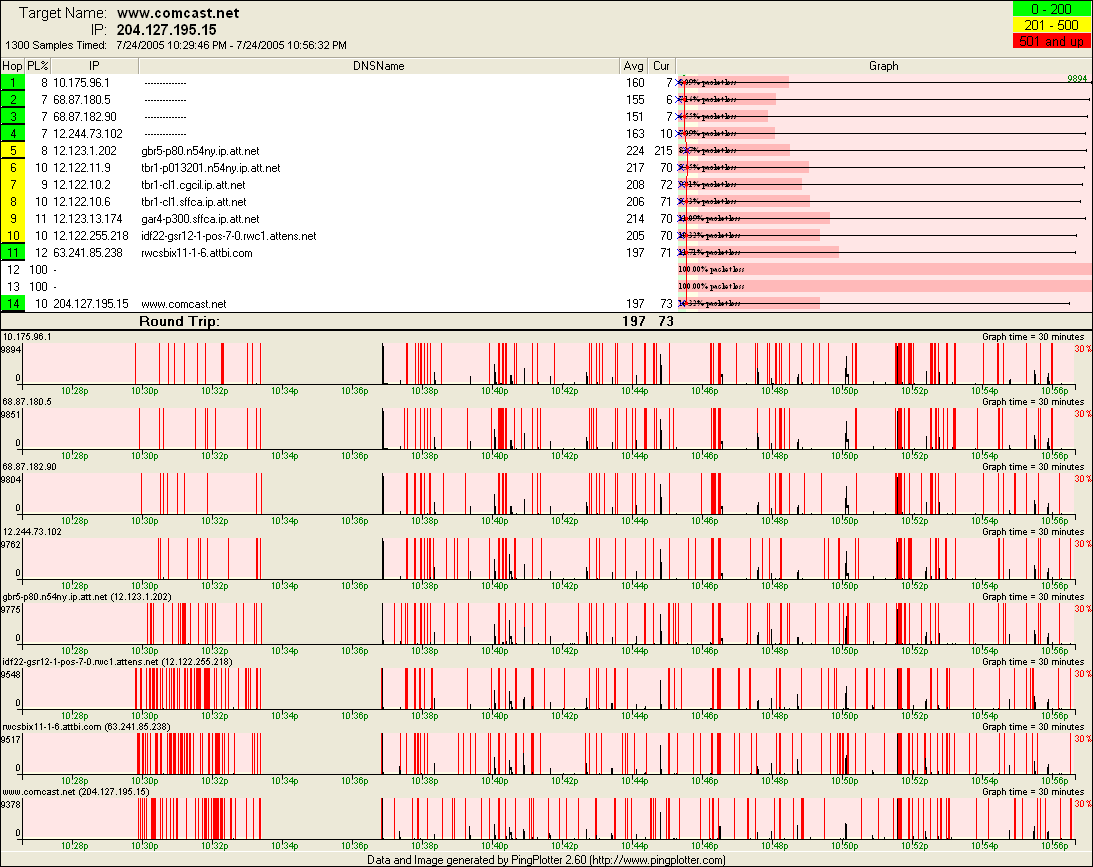
Task: Click the idf22-gsr12-1-pos-7-0.rwc1.attens.net (12.122.255.218) graph title
Action: (117, 662)
